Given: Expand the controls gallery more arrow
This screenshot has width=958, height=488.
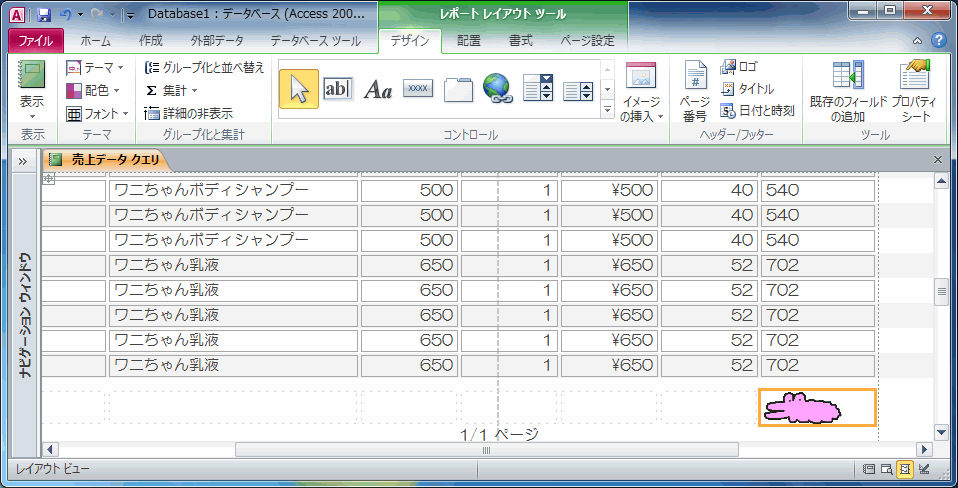Looking at the screenshot, I should pyautogui.click(x=607, y=110).
